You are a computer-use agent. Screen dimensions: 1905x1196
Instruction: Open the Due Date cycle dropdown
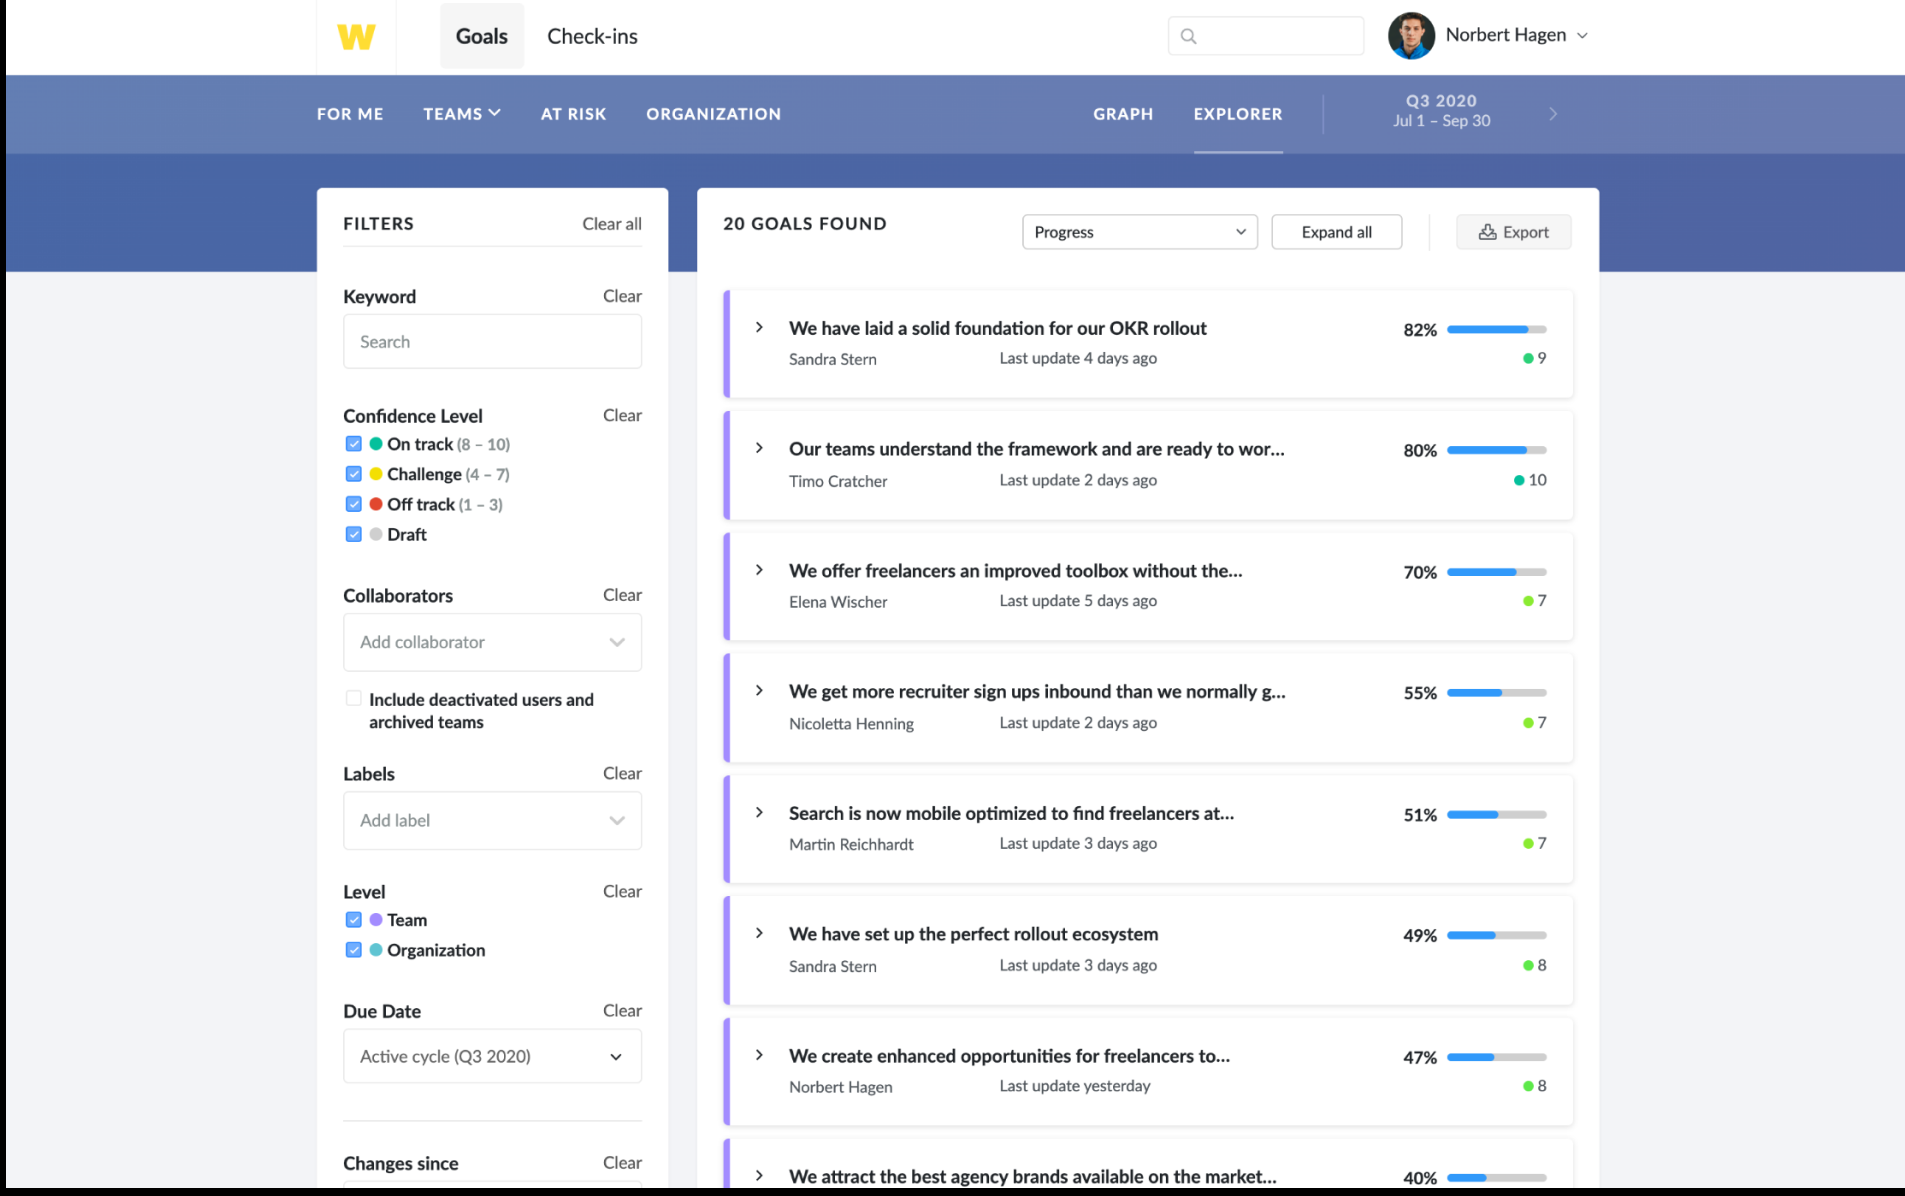click(x=491, y=1056)
